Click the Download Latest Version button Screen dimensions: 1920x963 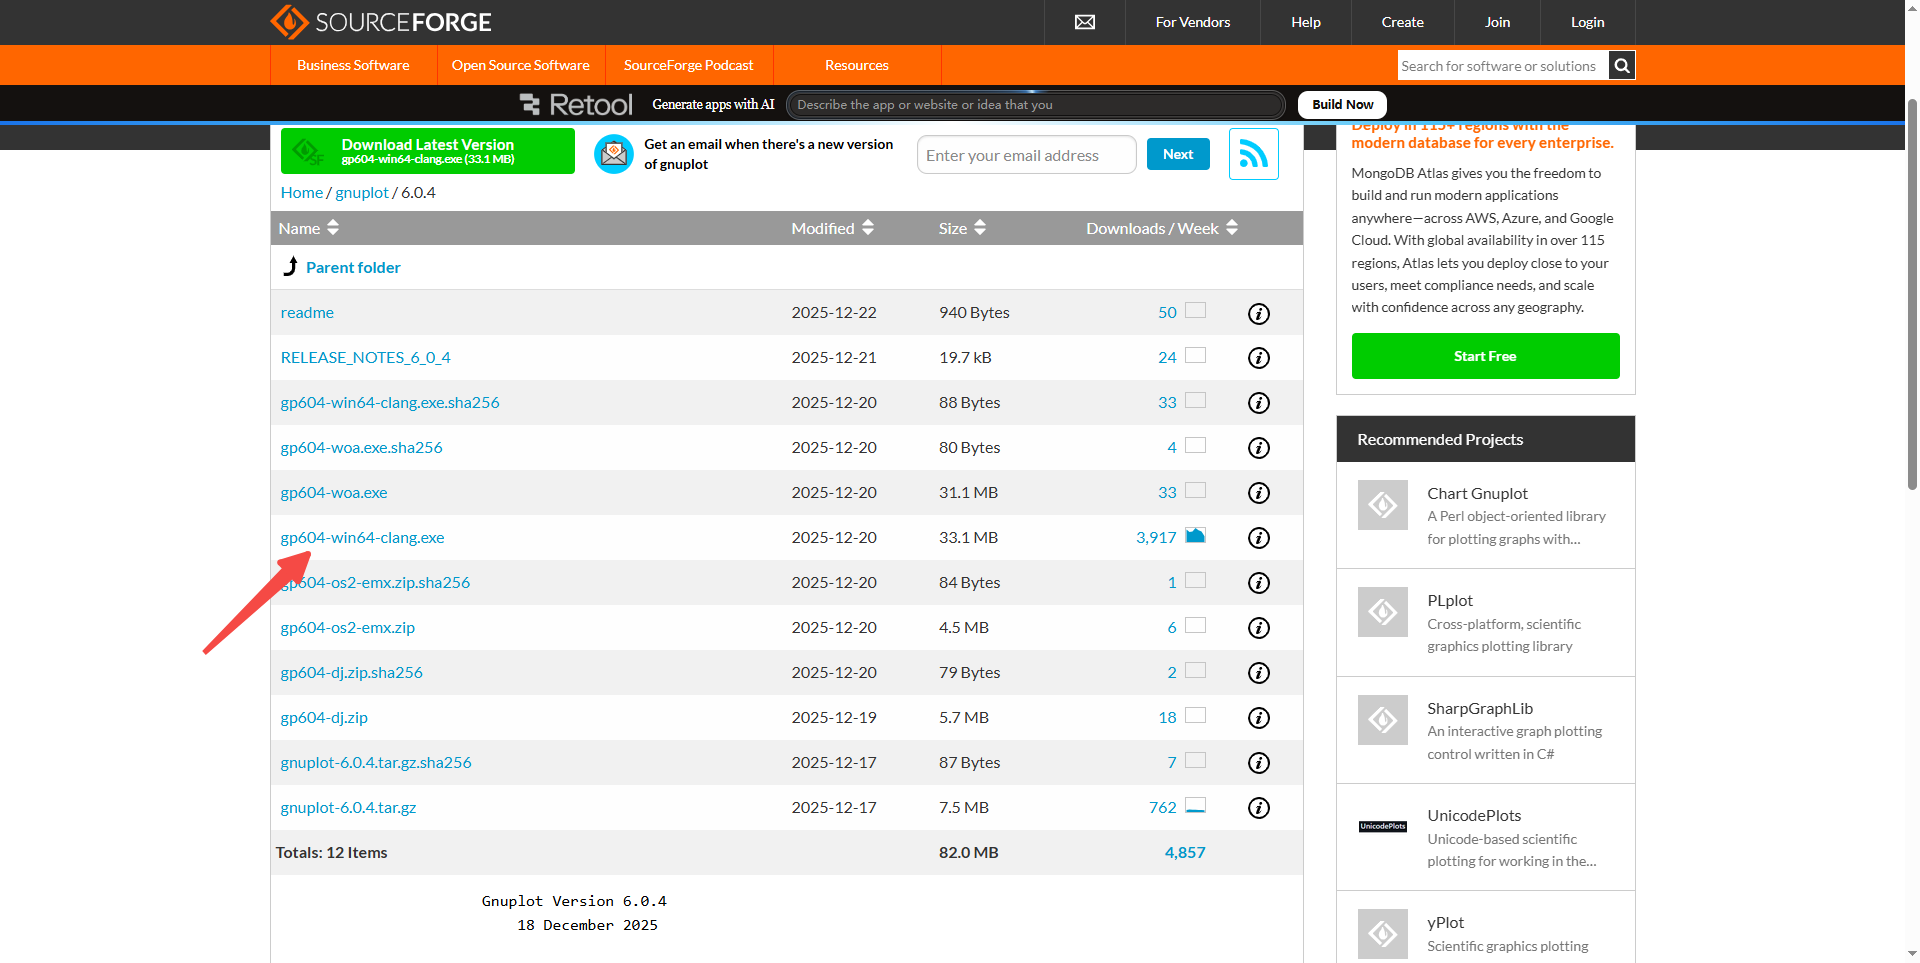pyautogui.click(x=427, y=151)
